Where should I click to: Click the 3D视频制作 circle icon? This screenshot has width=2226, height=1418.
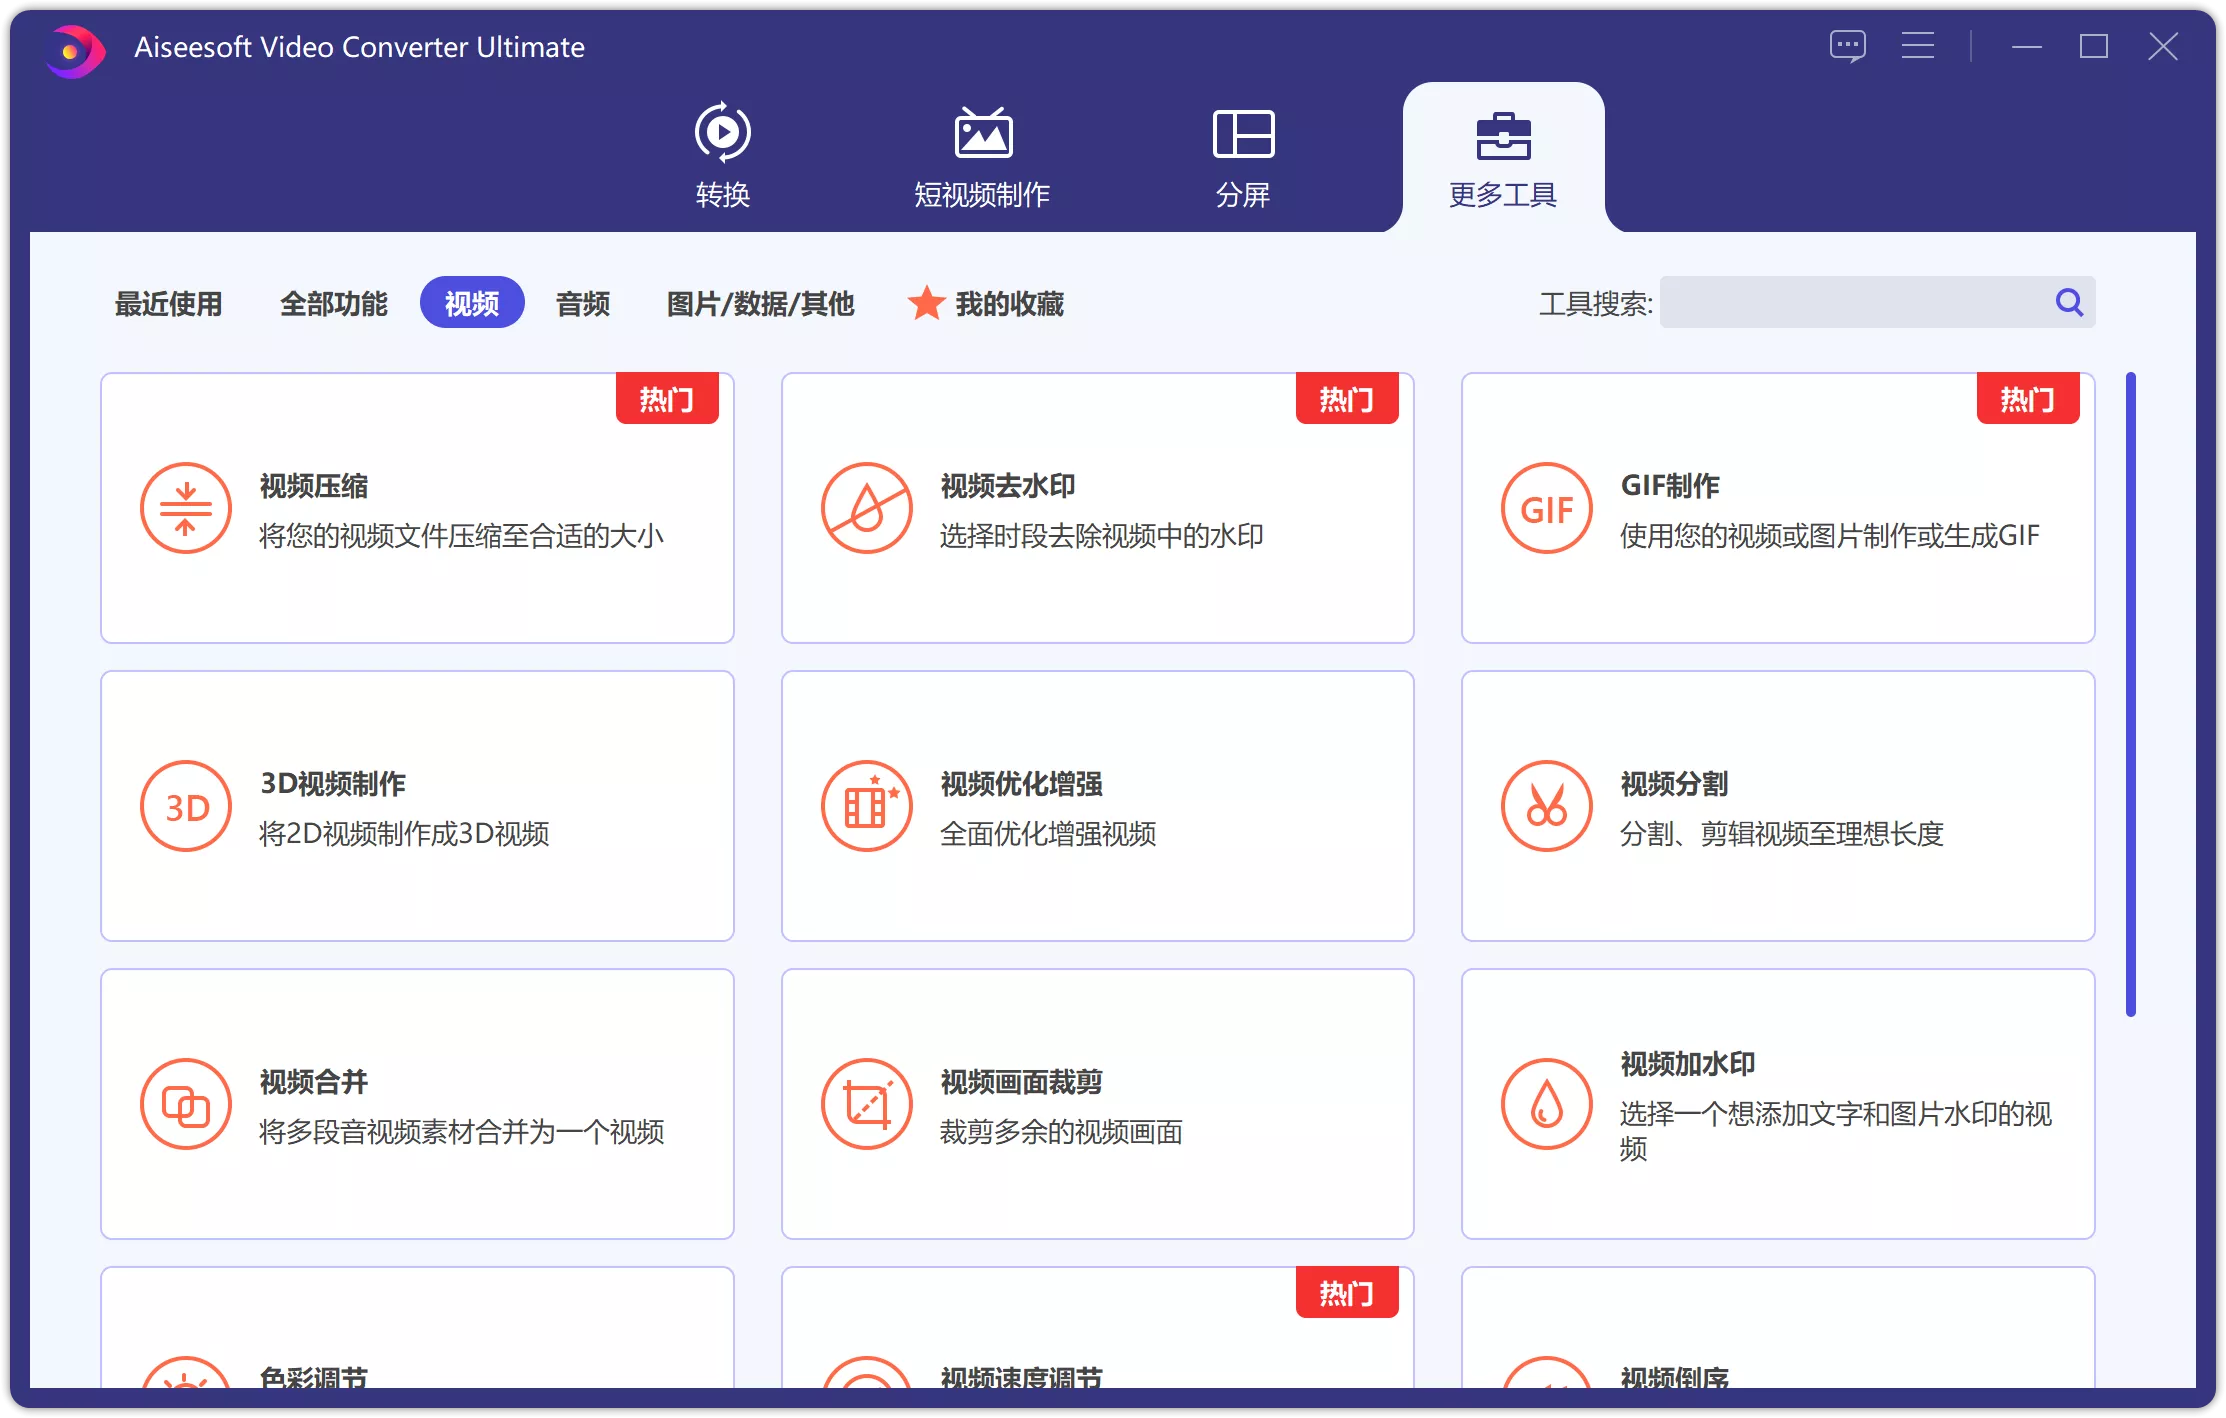pos(186,806)
